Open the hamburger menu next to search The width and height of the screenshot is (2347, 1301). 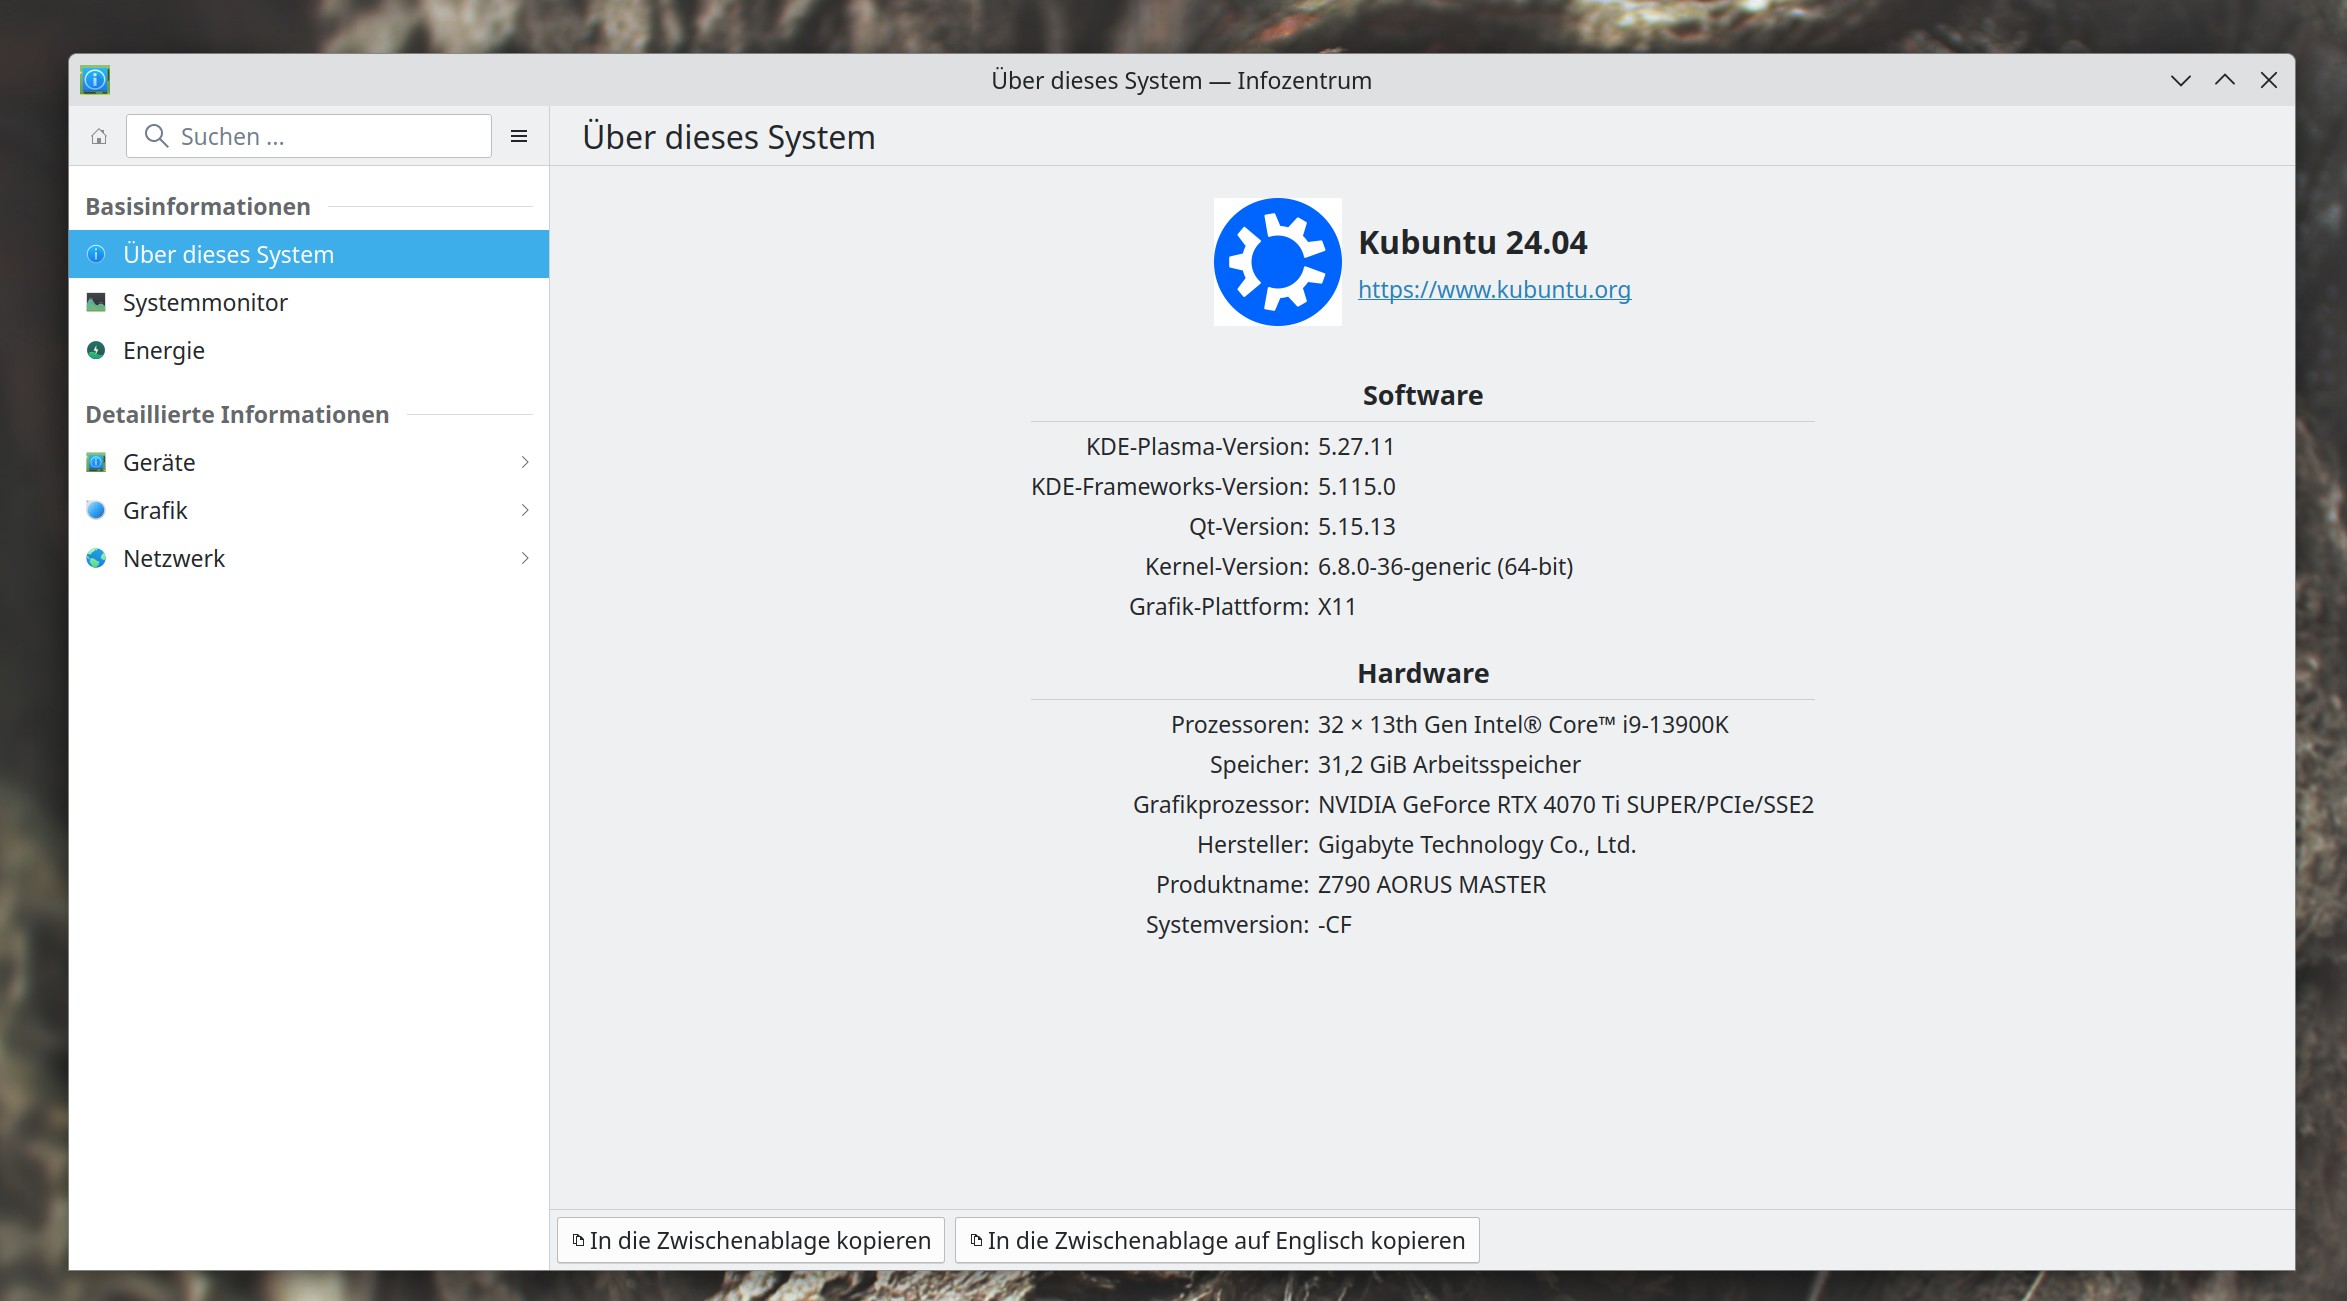click(x=519, y=137)
